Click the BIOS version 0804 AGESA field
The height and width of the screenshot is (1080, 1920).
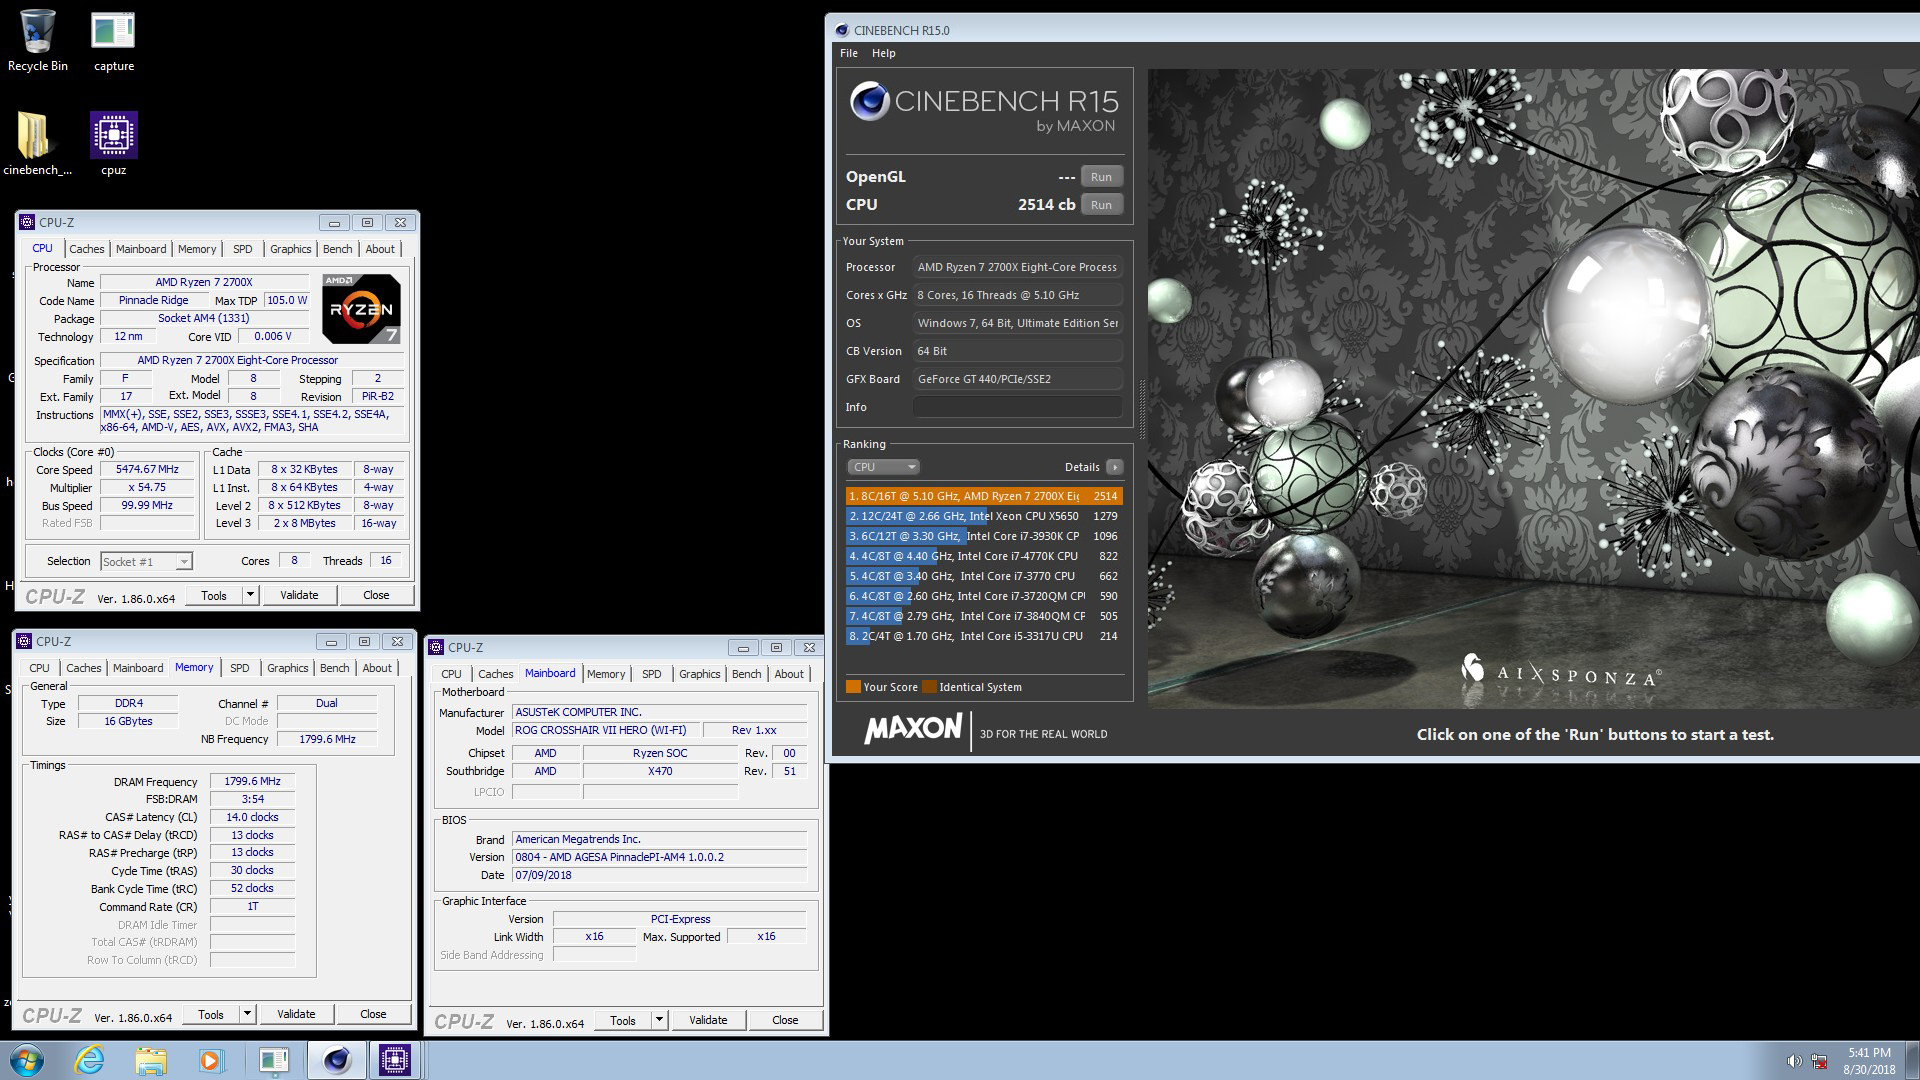click(x=659, y=857)
